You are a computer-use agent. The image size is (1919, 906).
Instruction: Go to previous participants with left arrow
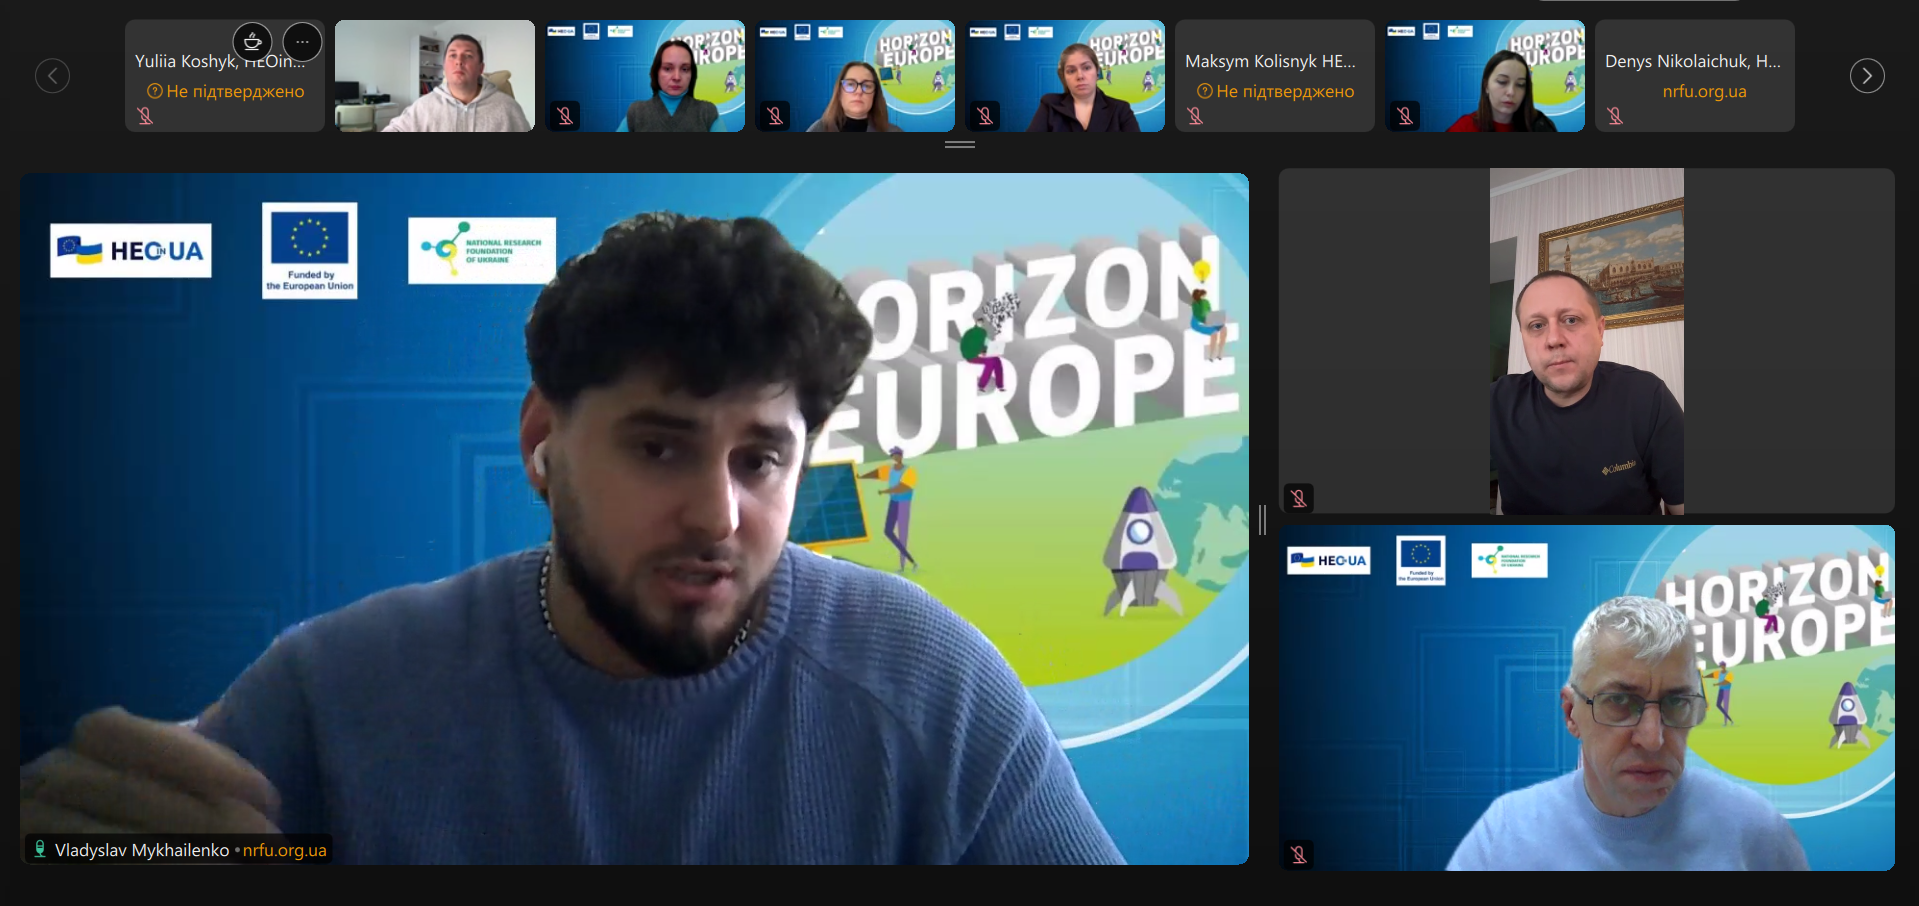tap(53, 76)
